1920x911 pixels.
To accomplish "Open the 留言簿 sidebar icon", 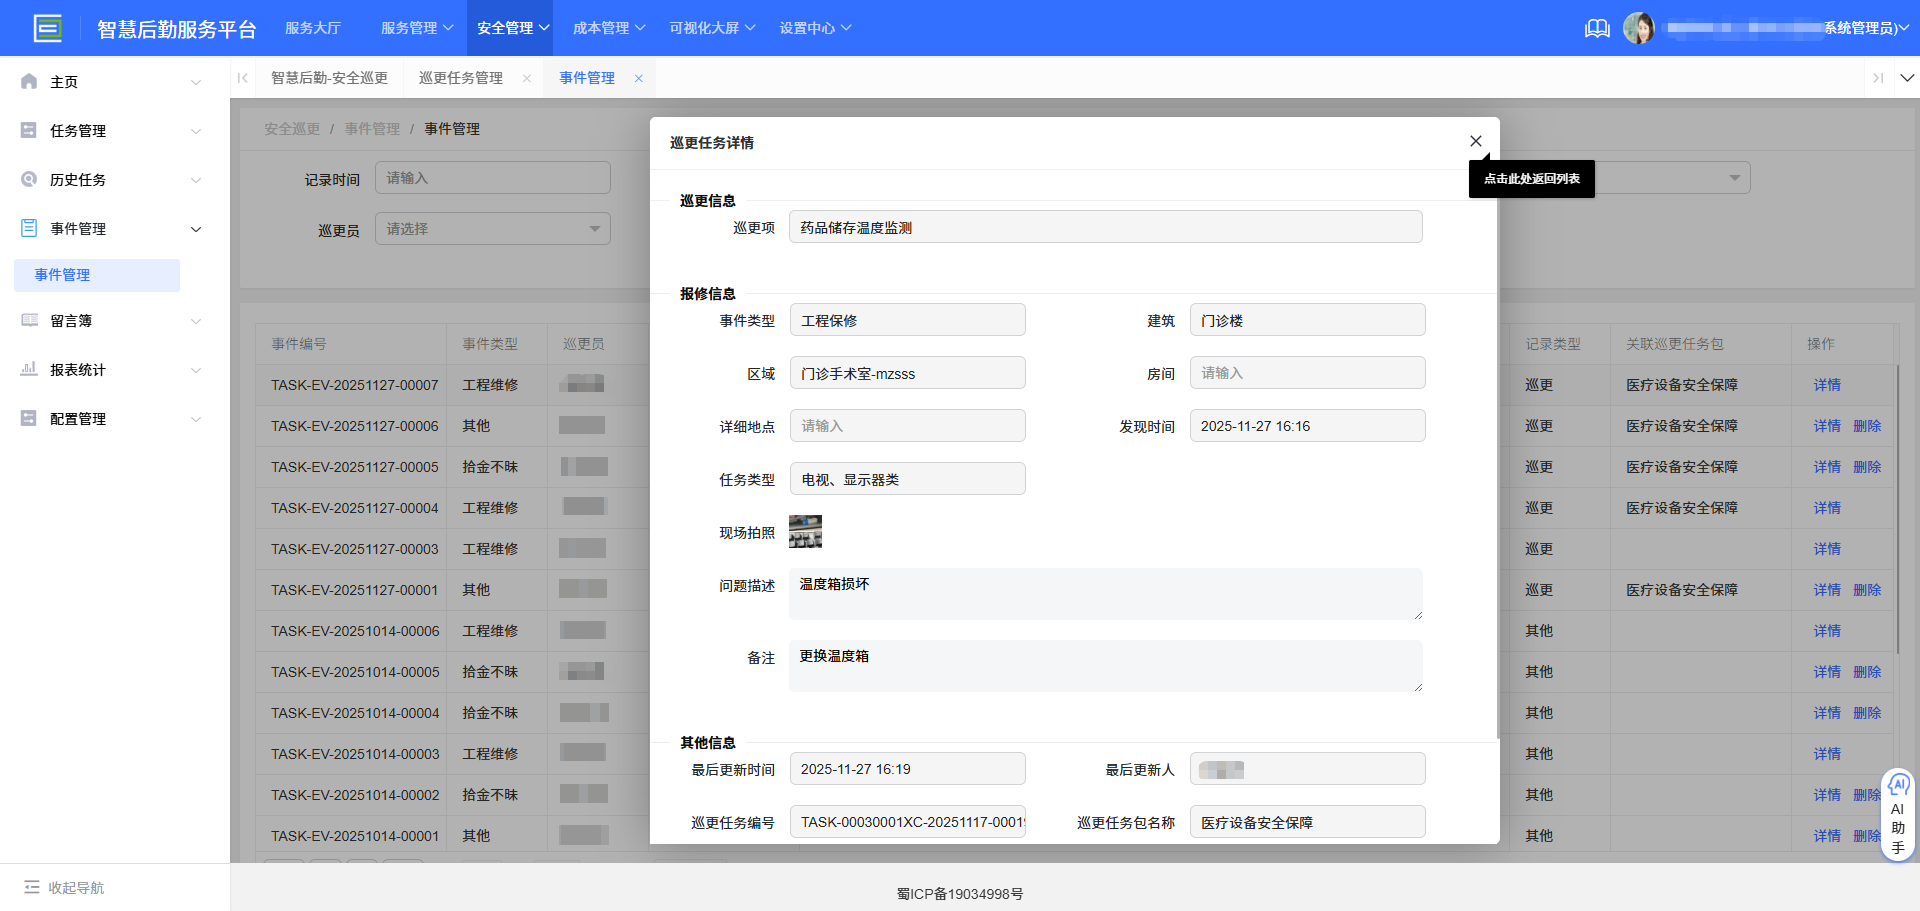I will coord(28,320).
